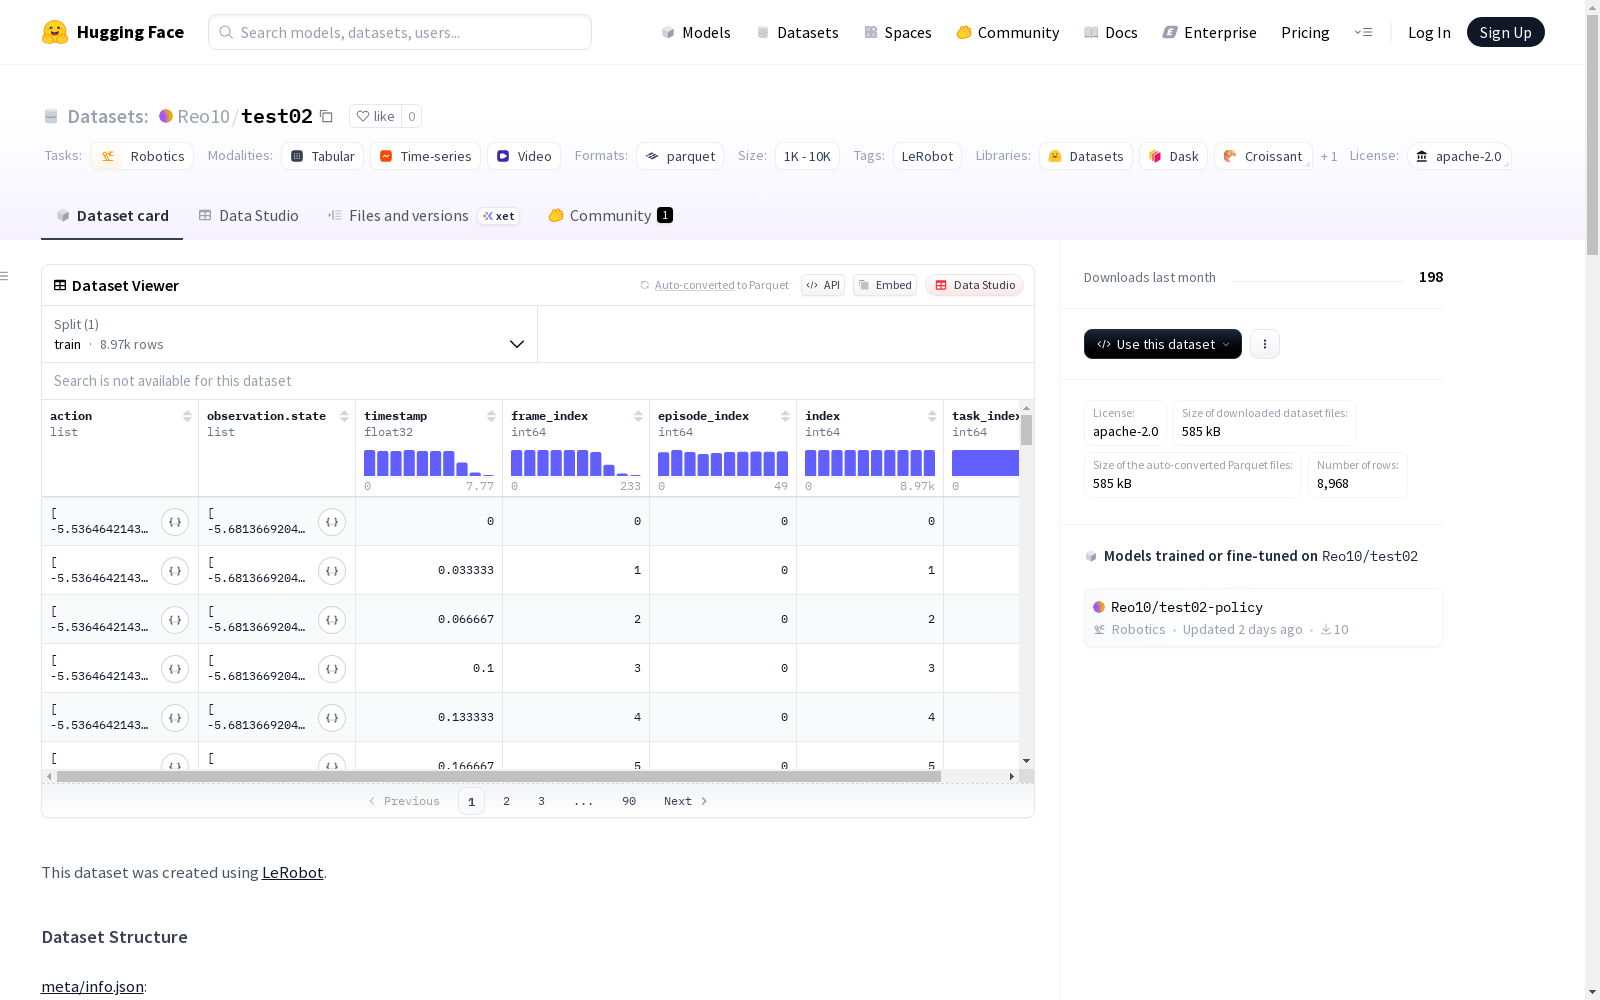Expand the train split dropdown
The height and width of the screenshot is (1000, 1600).
pos(289,334)
